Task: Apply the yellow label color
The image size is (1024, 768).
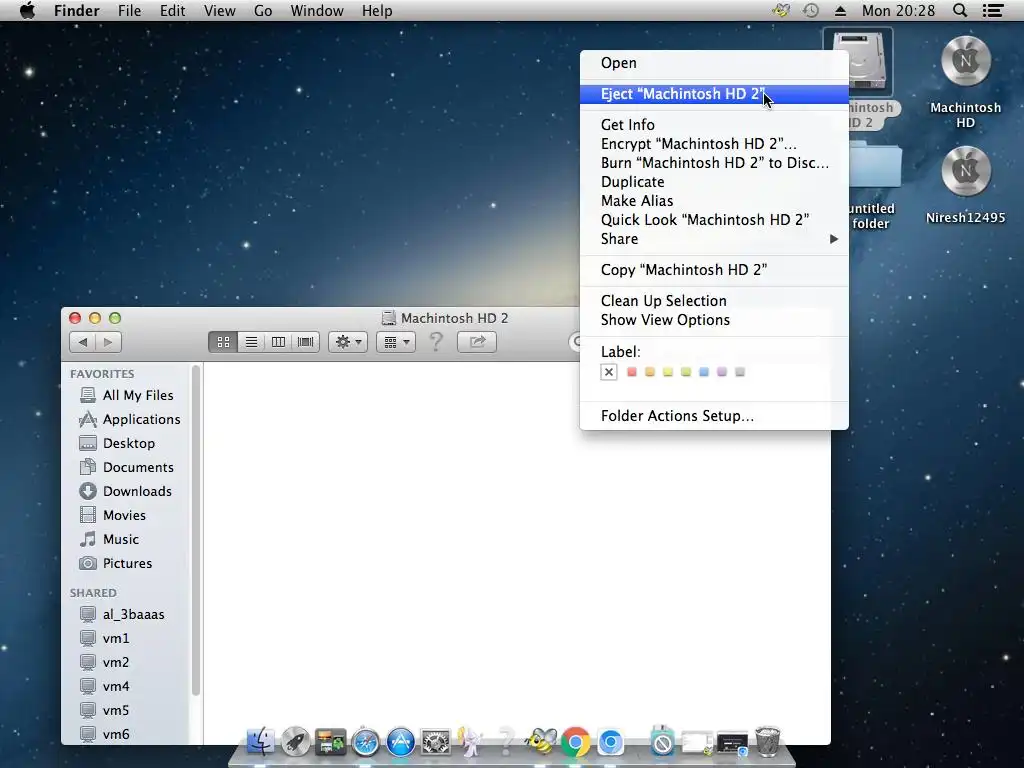Action: (x=667, y=372)
